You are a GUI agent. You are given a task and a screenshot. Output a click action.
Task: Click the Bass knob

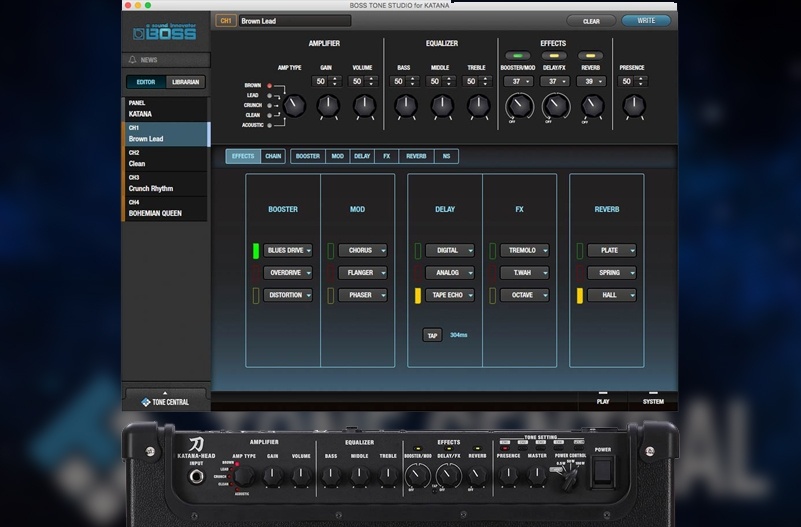pyautogui.click(x=405, y=106)
